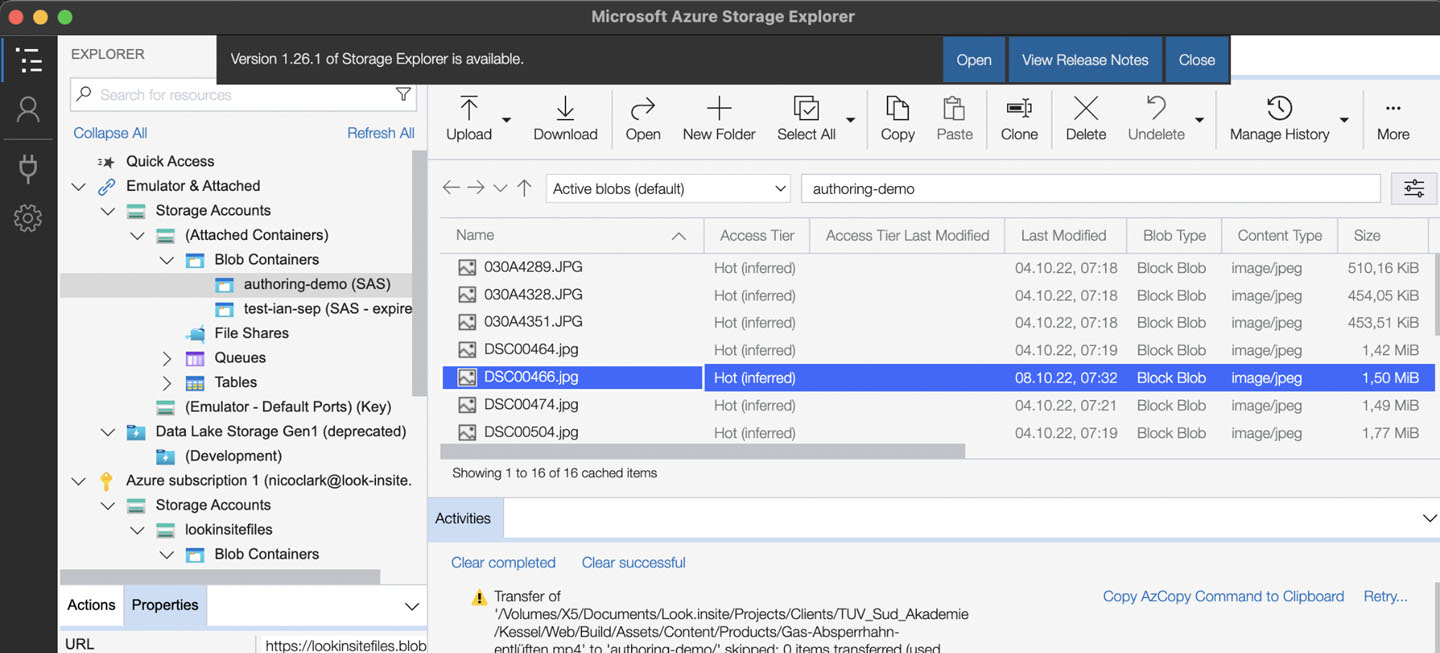The width and height of the screenshot is (1440, 653).
Task: Click the image icon of 030A4289.JPG
Action: coord(467,267)
